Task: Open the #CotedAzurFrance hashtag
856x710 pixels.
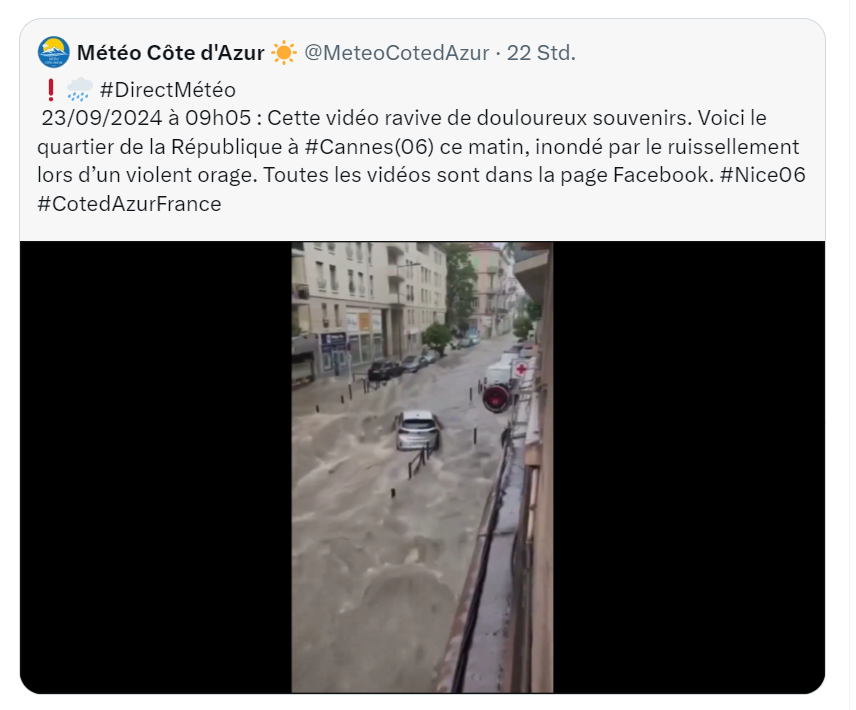Action: 129,204
